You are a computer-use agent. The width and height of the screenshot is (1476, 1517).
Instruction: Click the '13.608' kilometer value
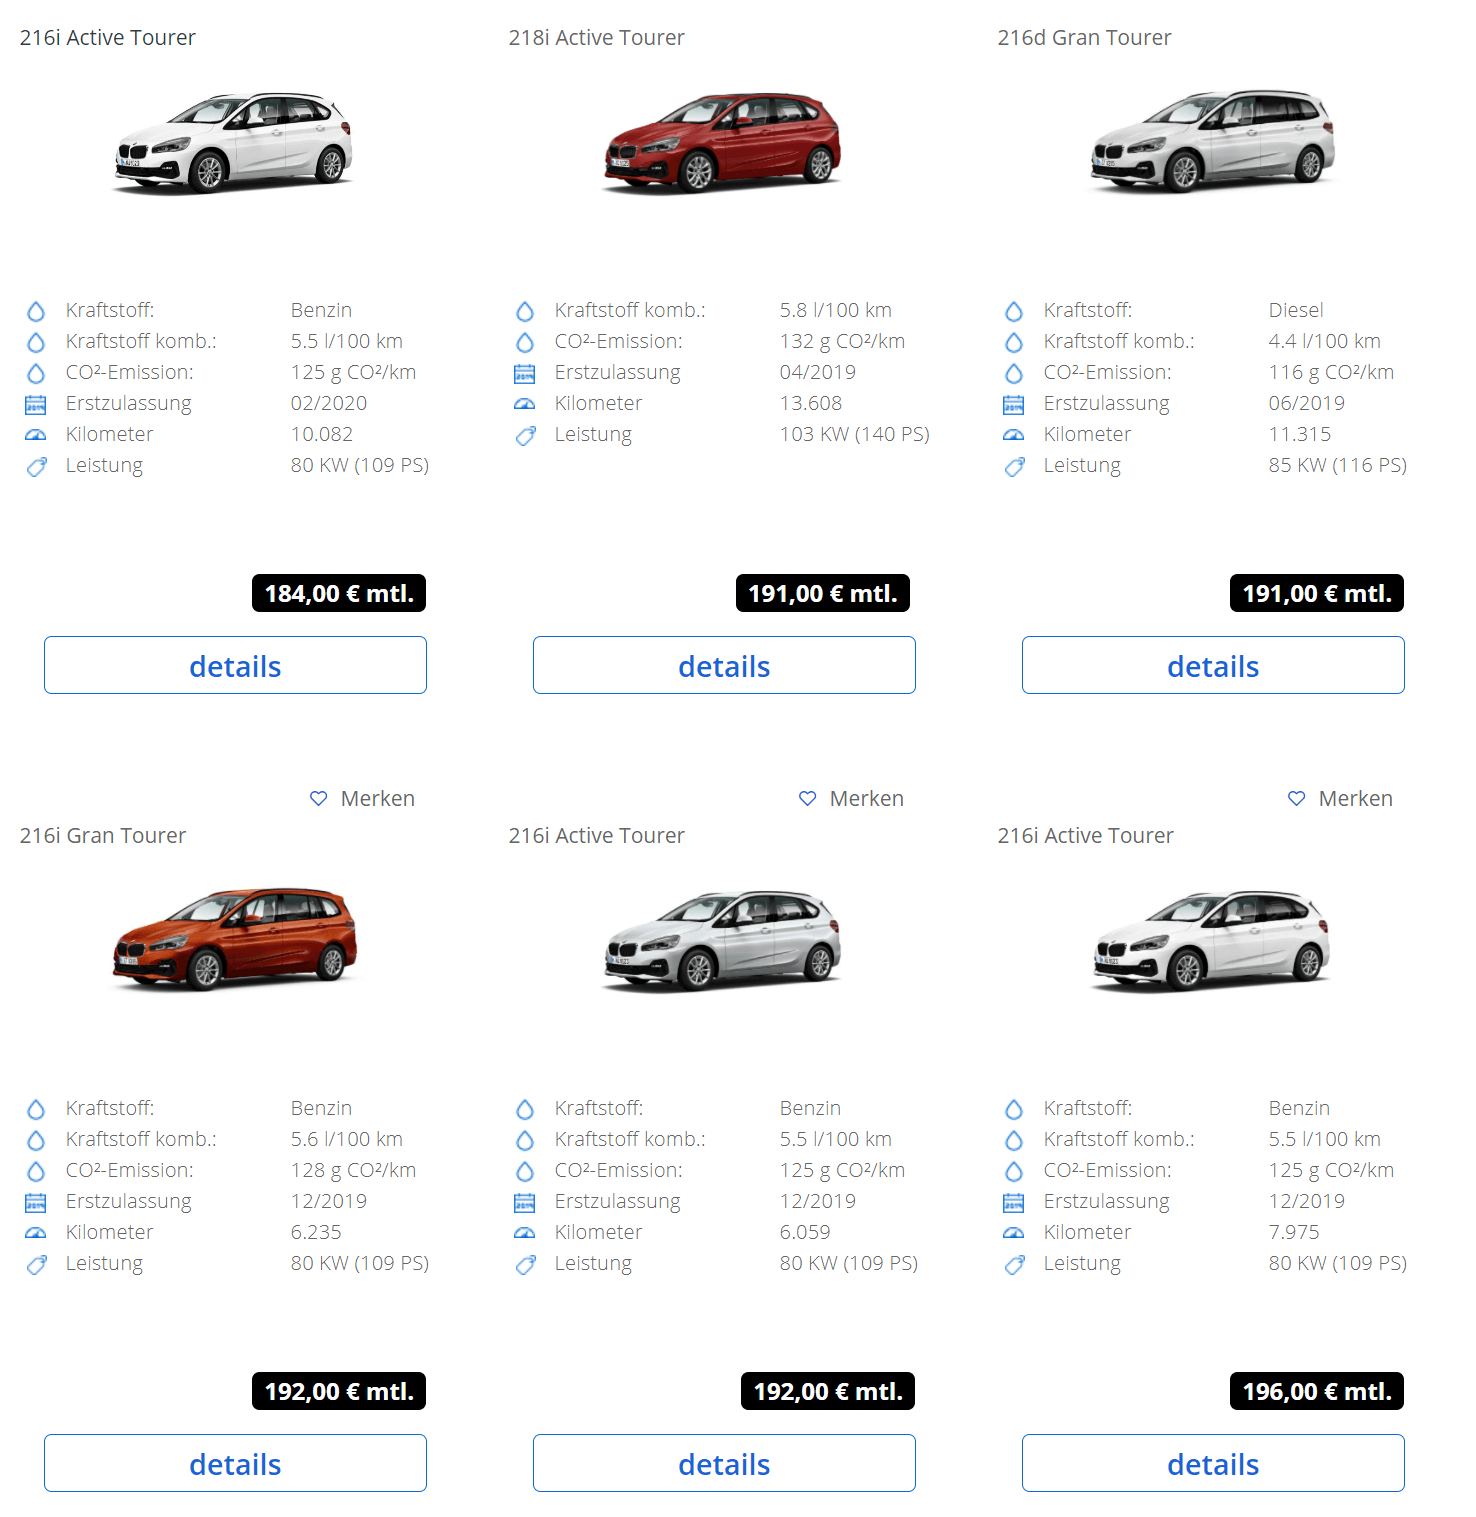click(x=811, y=403)
